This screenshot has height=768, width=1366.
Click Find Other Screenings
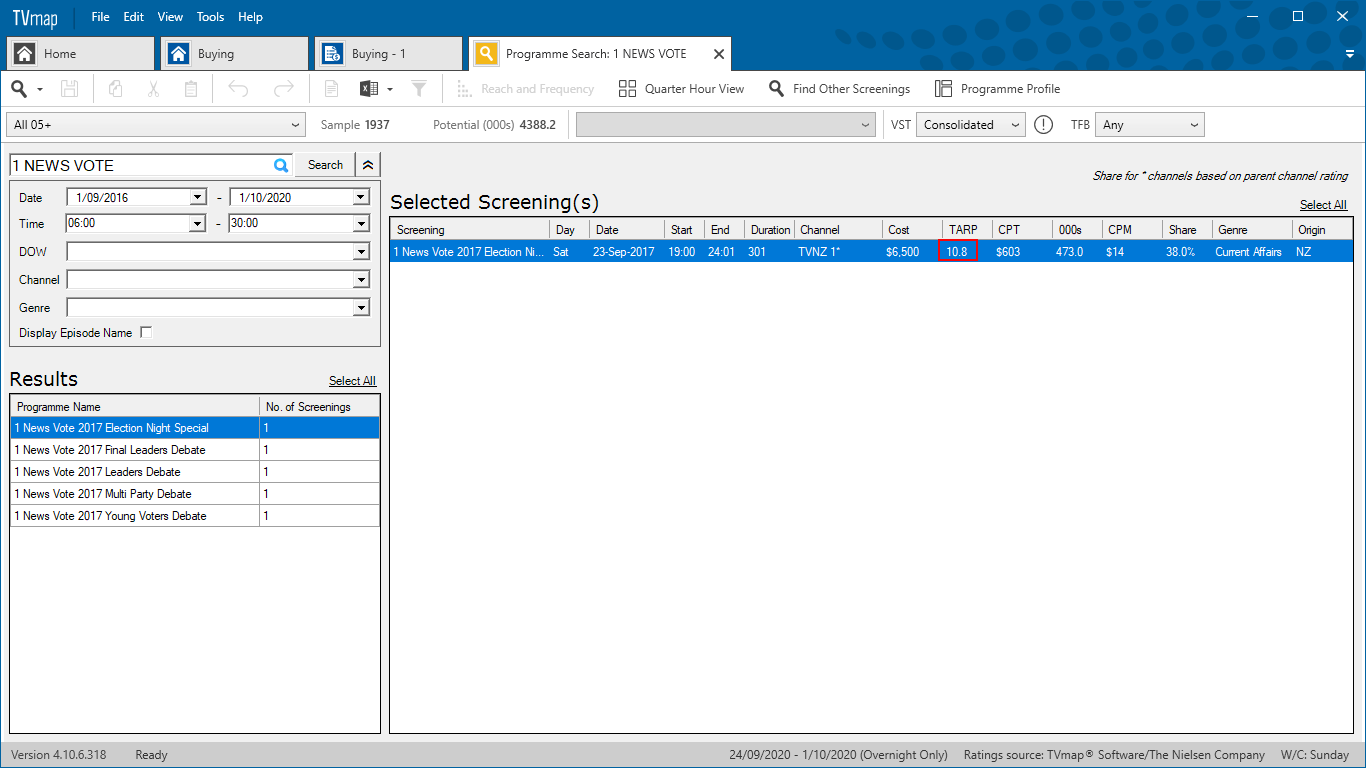[839, 89]
